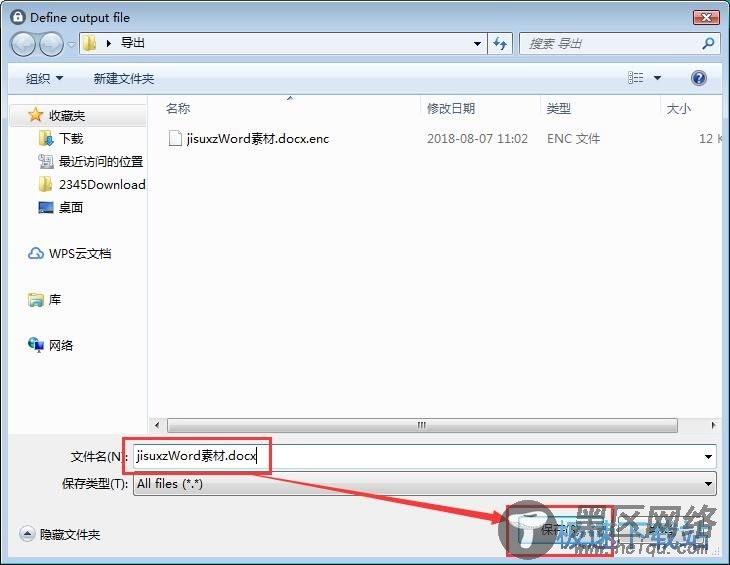This screenshot has height=565, width=730.
Task: Sort by the 名称 column header
Action: pyautogui.click(x=178, y=108)
